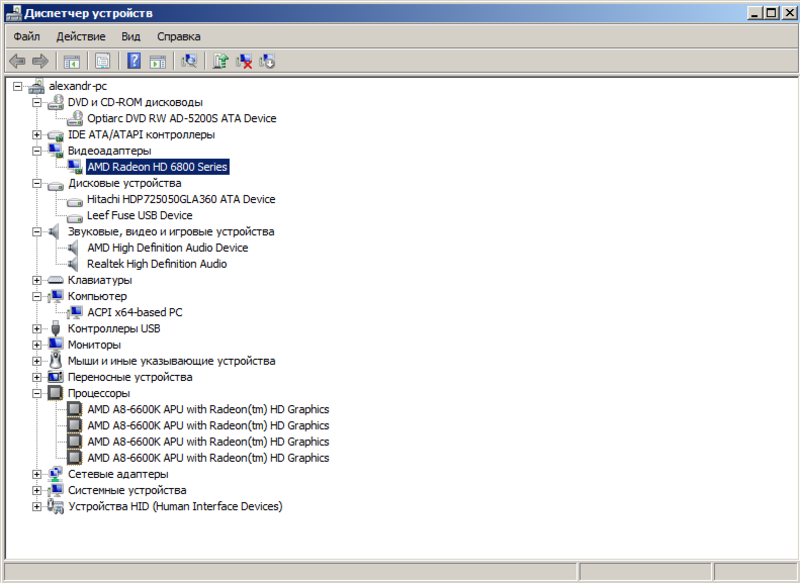Click the Forward arrow toolbar icon

tap(40, 62)
